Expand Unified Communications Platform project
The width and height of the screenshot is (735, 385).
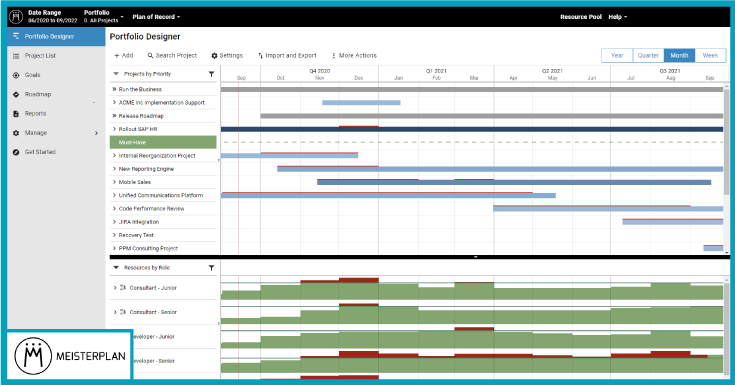[x=114, y=195]
